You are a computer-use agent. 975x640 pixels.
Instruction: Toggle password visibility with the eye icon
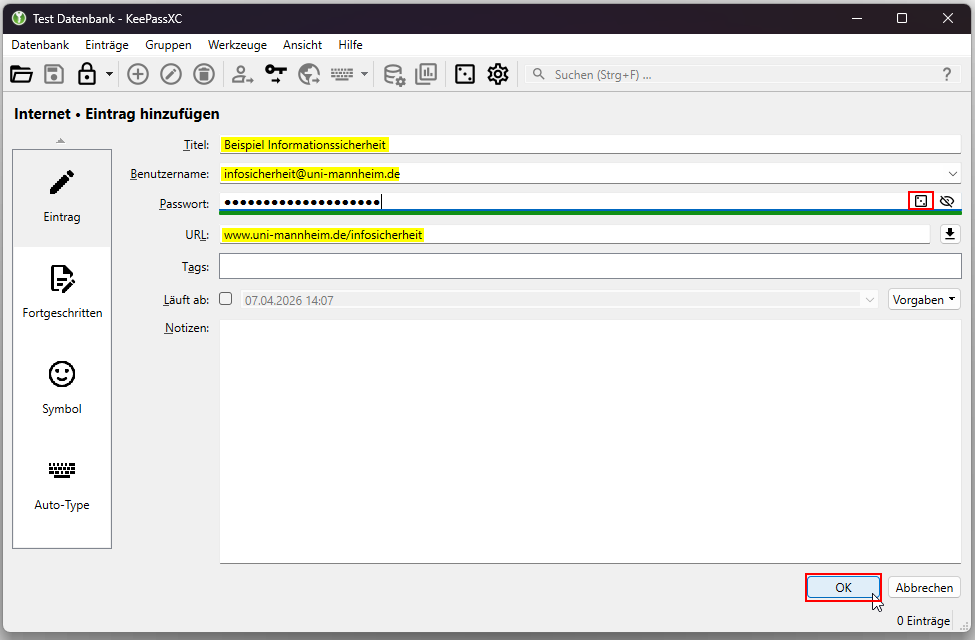pos(947,201)
